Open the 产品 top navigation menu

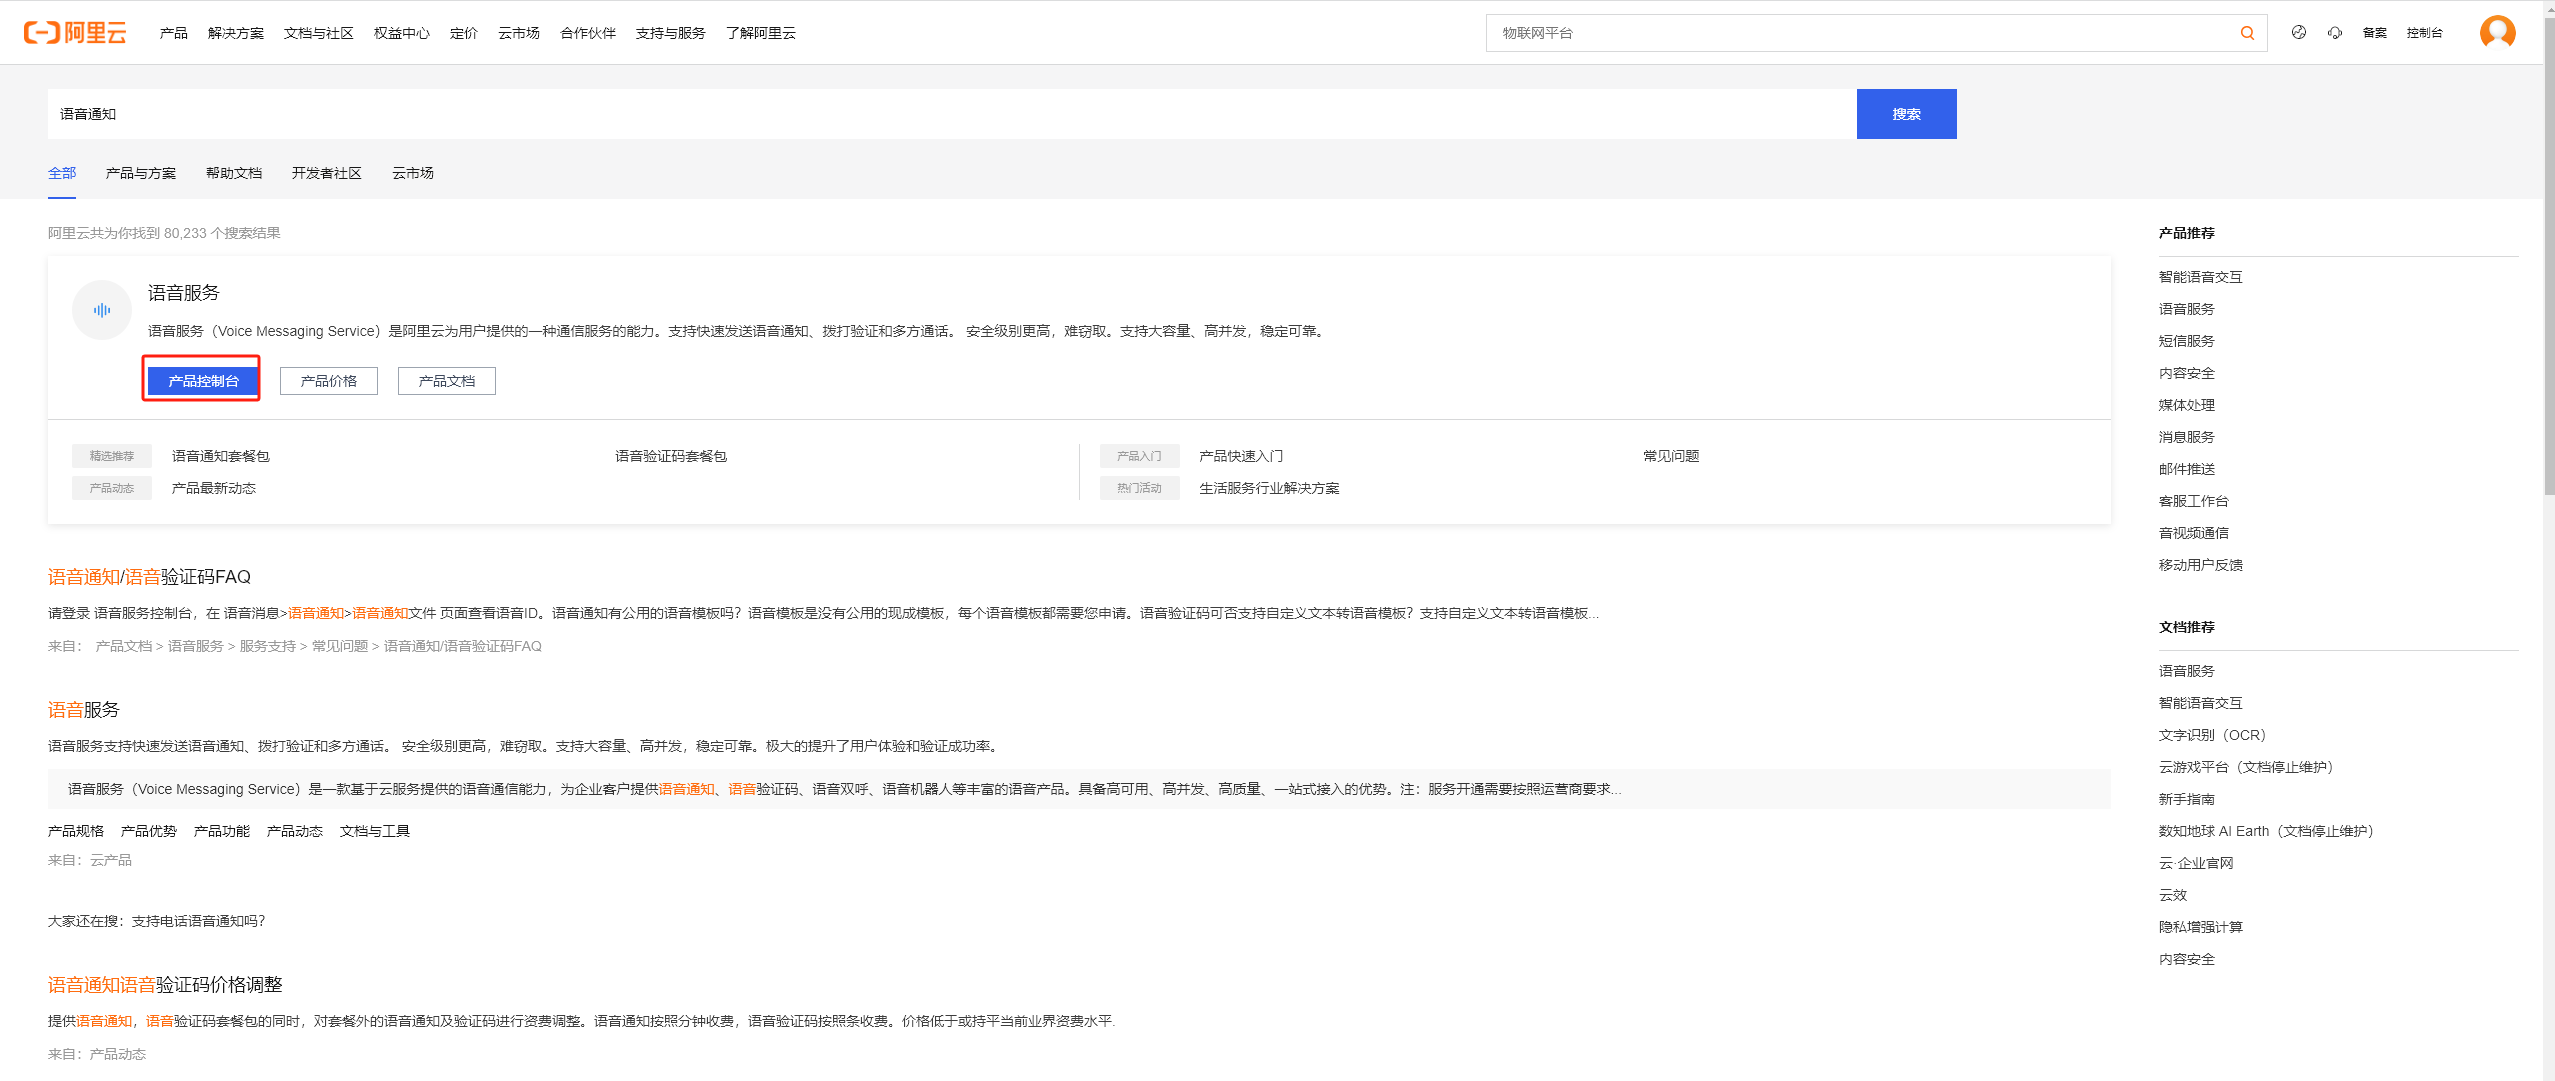[x=173, y=33]
